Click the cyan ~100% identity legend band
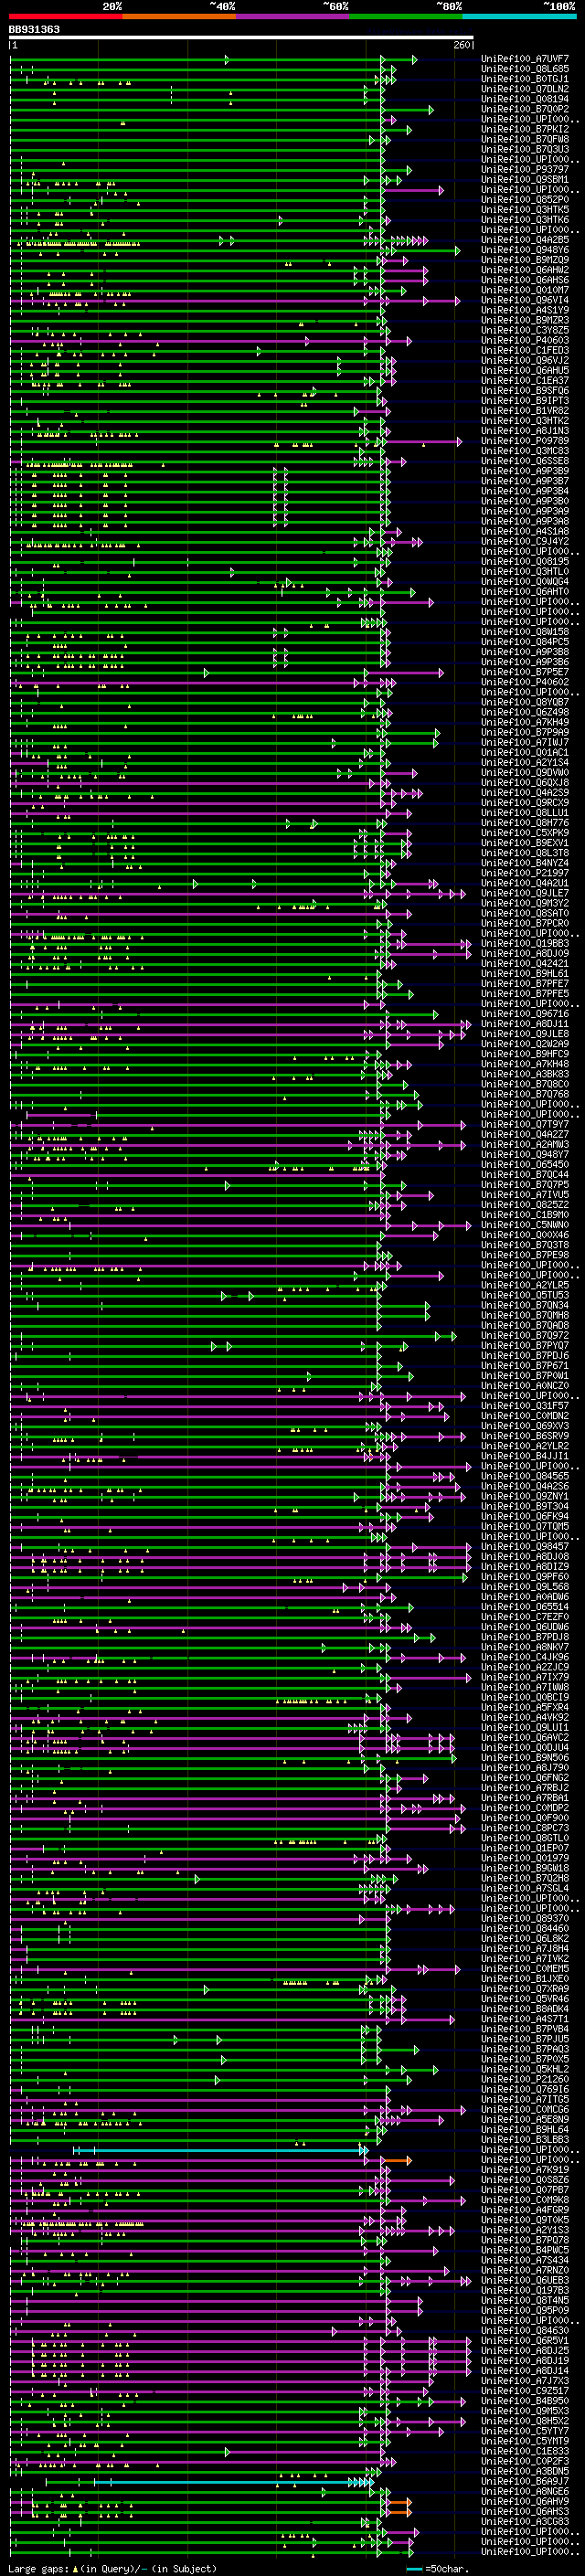The width and height of the screenshot is (585, 2576). pyautogui.click(x=519, y=16)
